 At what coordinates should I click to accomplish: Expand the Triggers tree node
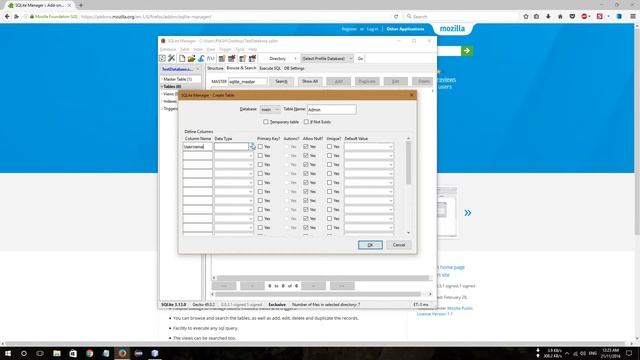162,109
